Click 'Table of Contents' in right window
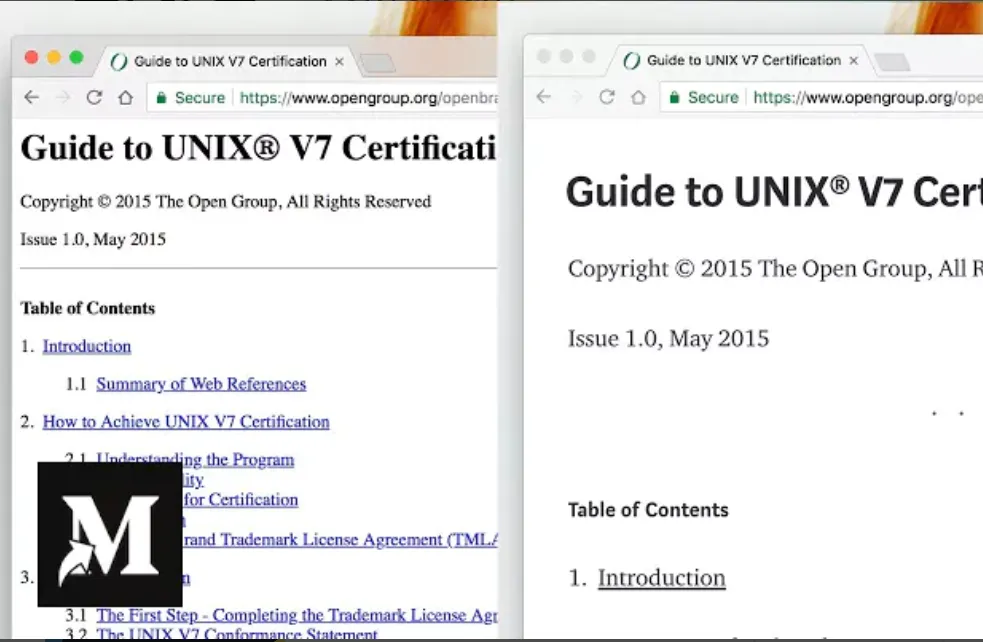Viewport: 983px width, 642px height. 648,509
